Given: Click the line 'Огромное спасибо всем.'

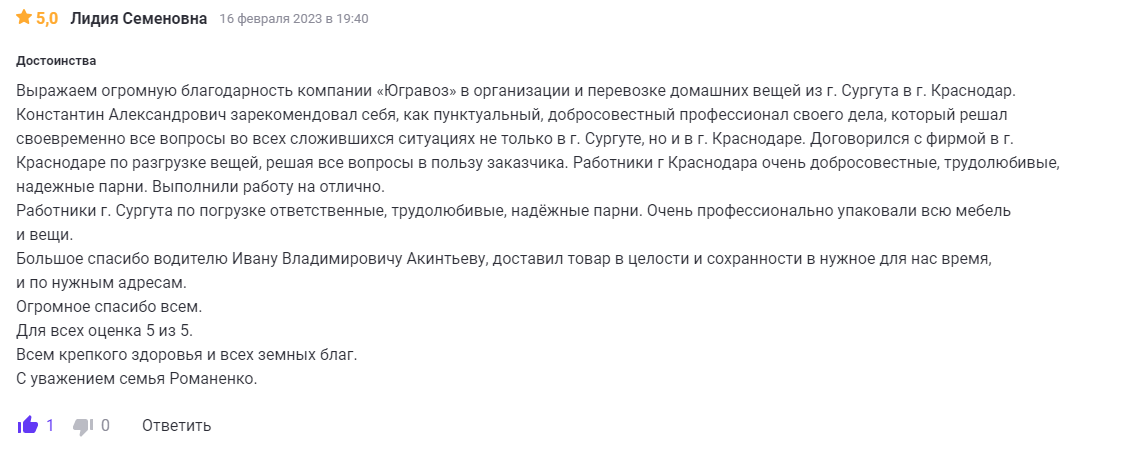Looking at the screenshot, I should pyautogui.click(x=109, y=307).
